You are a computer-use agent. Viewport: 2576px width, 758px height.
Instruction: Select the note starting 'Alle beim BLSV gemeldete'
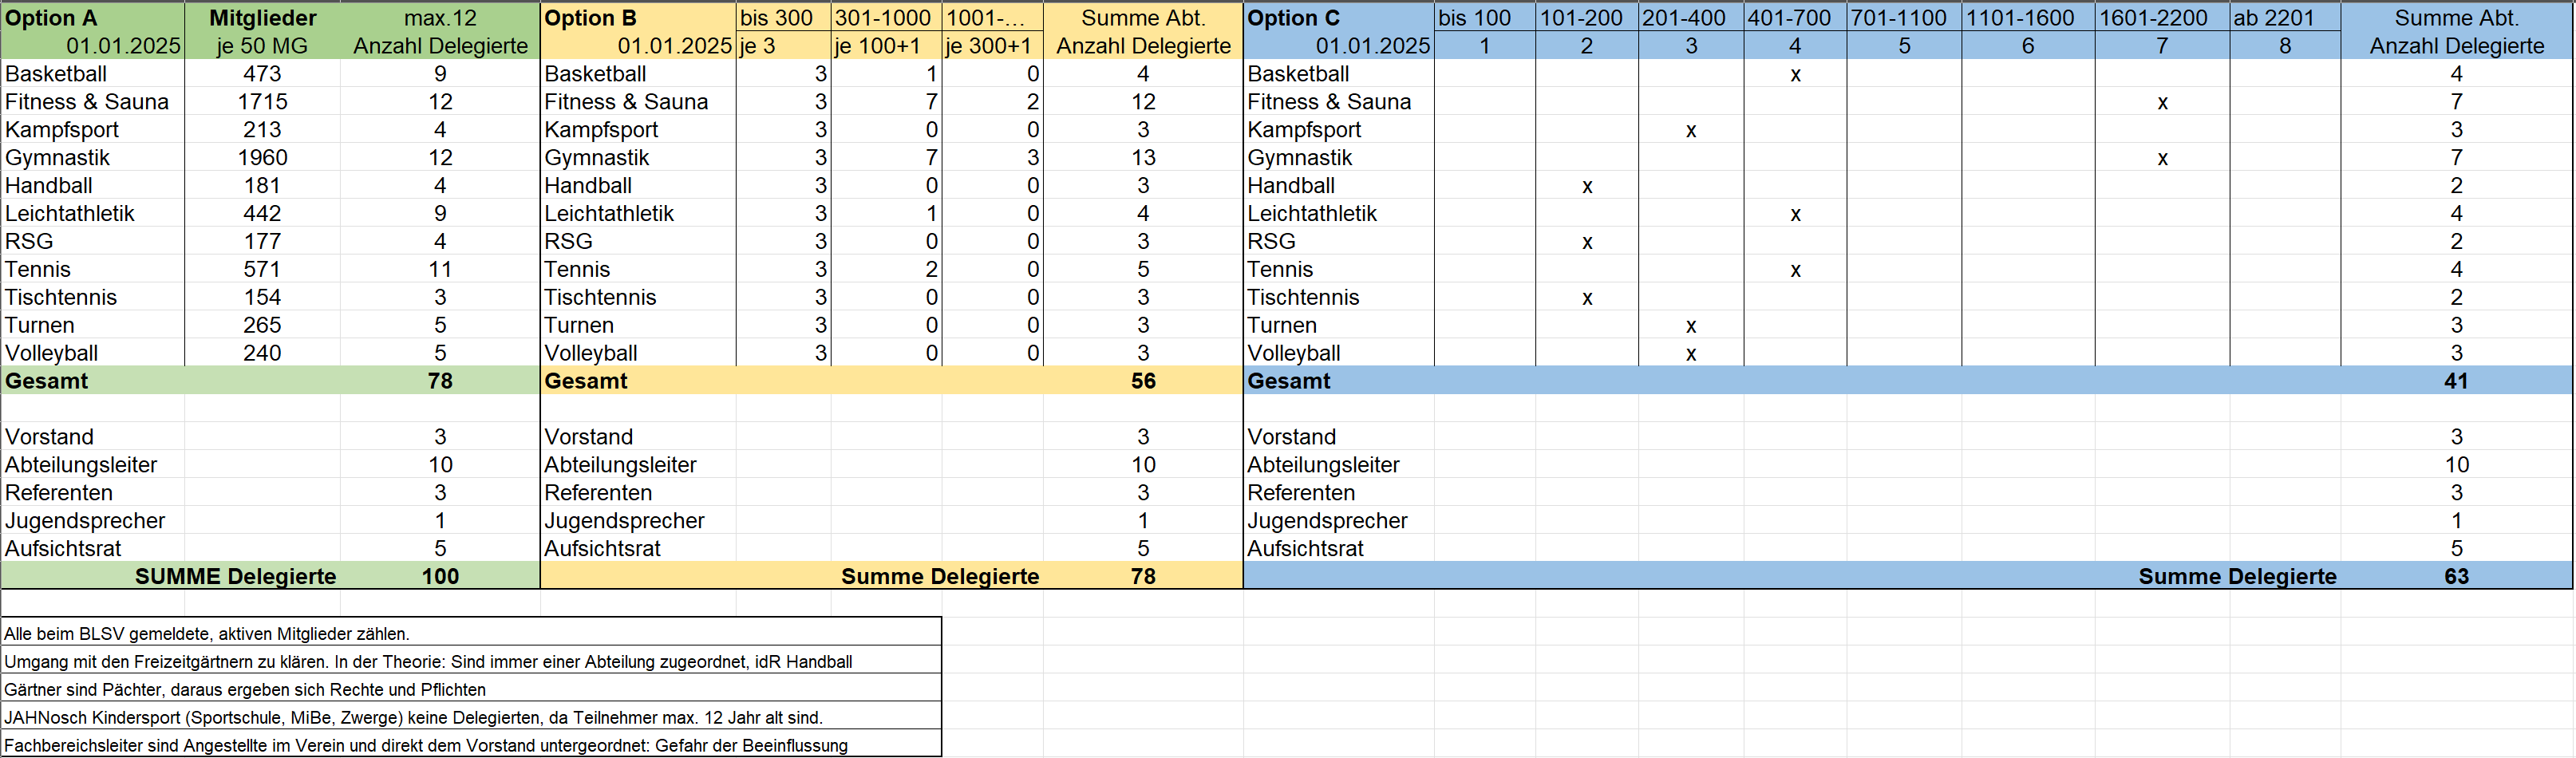tap(207, 633)
